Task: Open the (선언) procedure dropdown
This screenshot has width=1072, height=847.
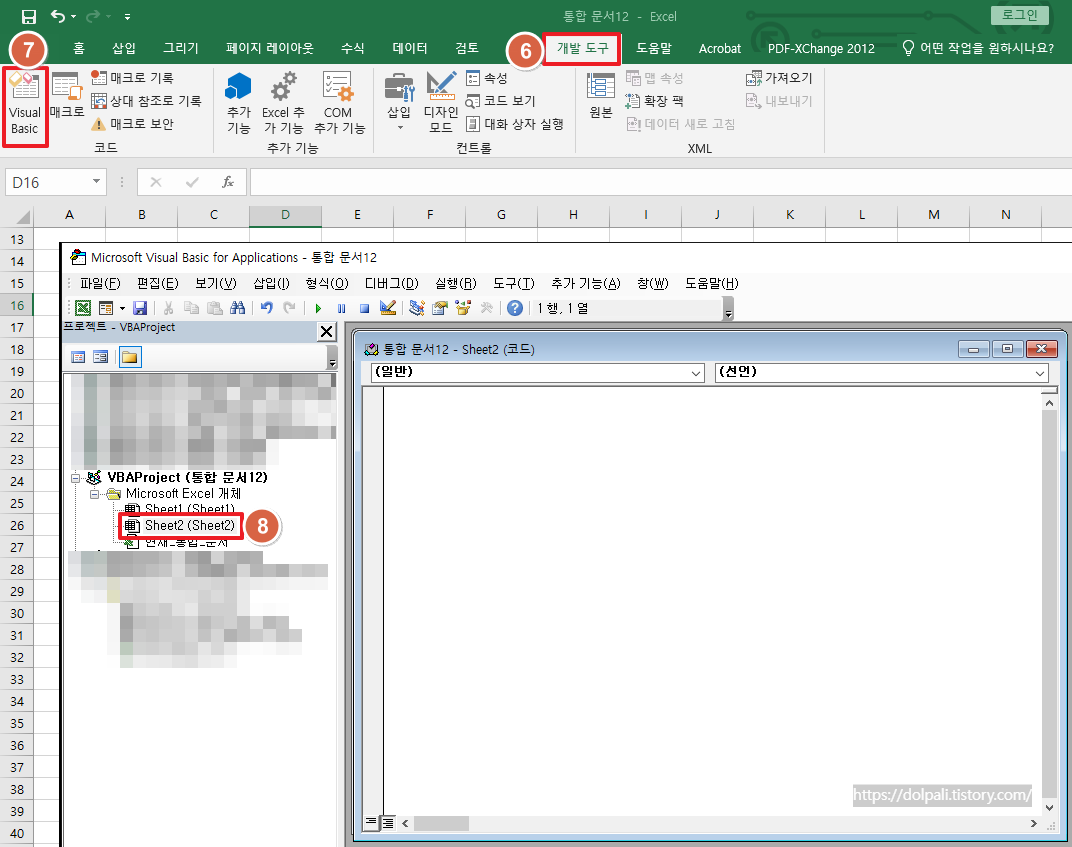Action: coord(880,372)
